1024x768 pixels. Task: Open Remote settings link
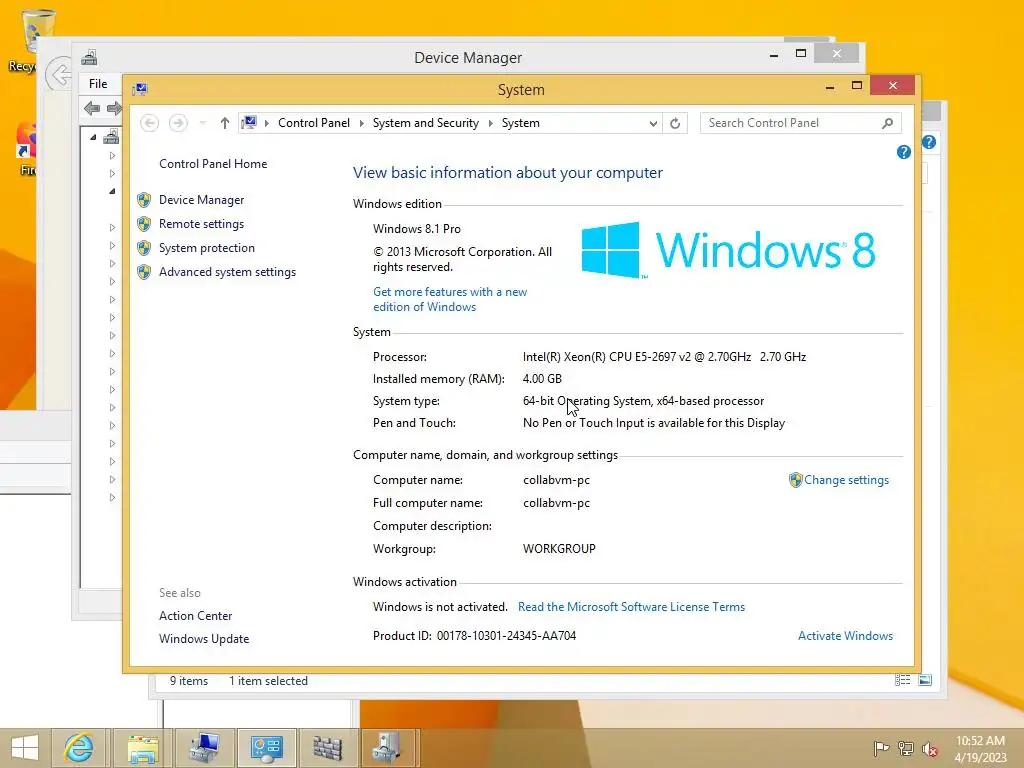click(x=201, y=224)
